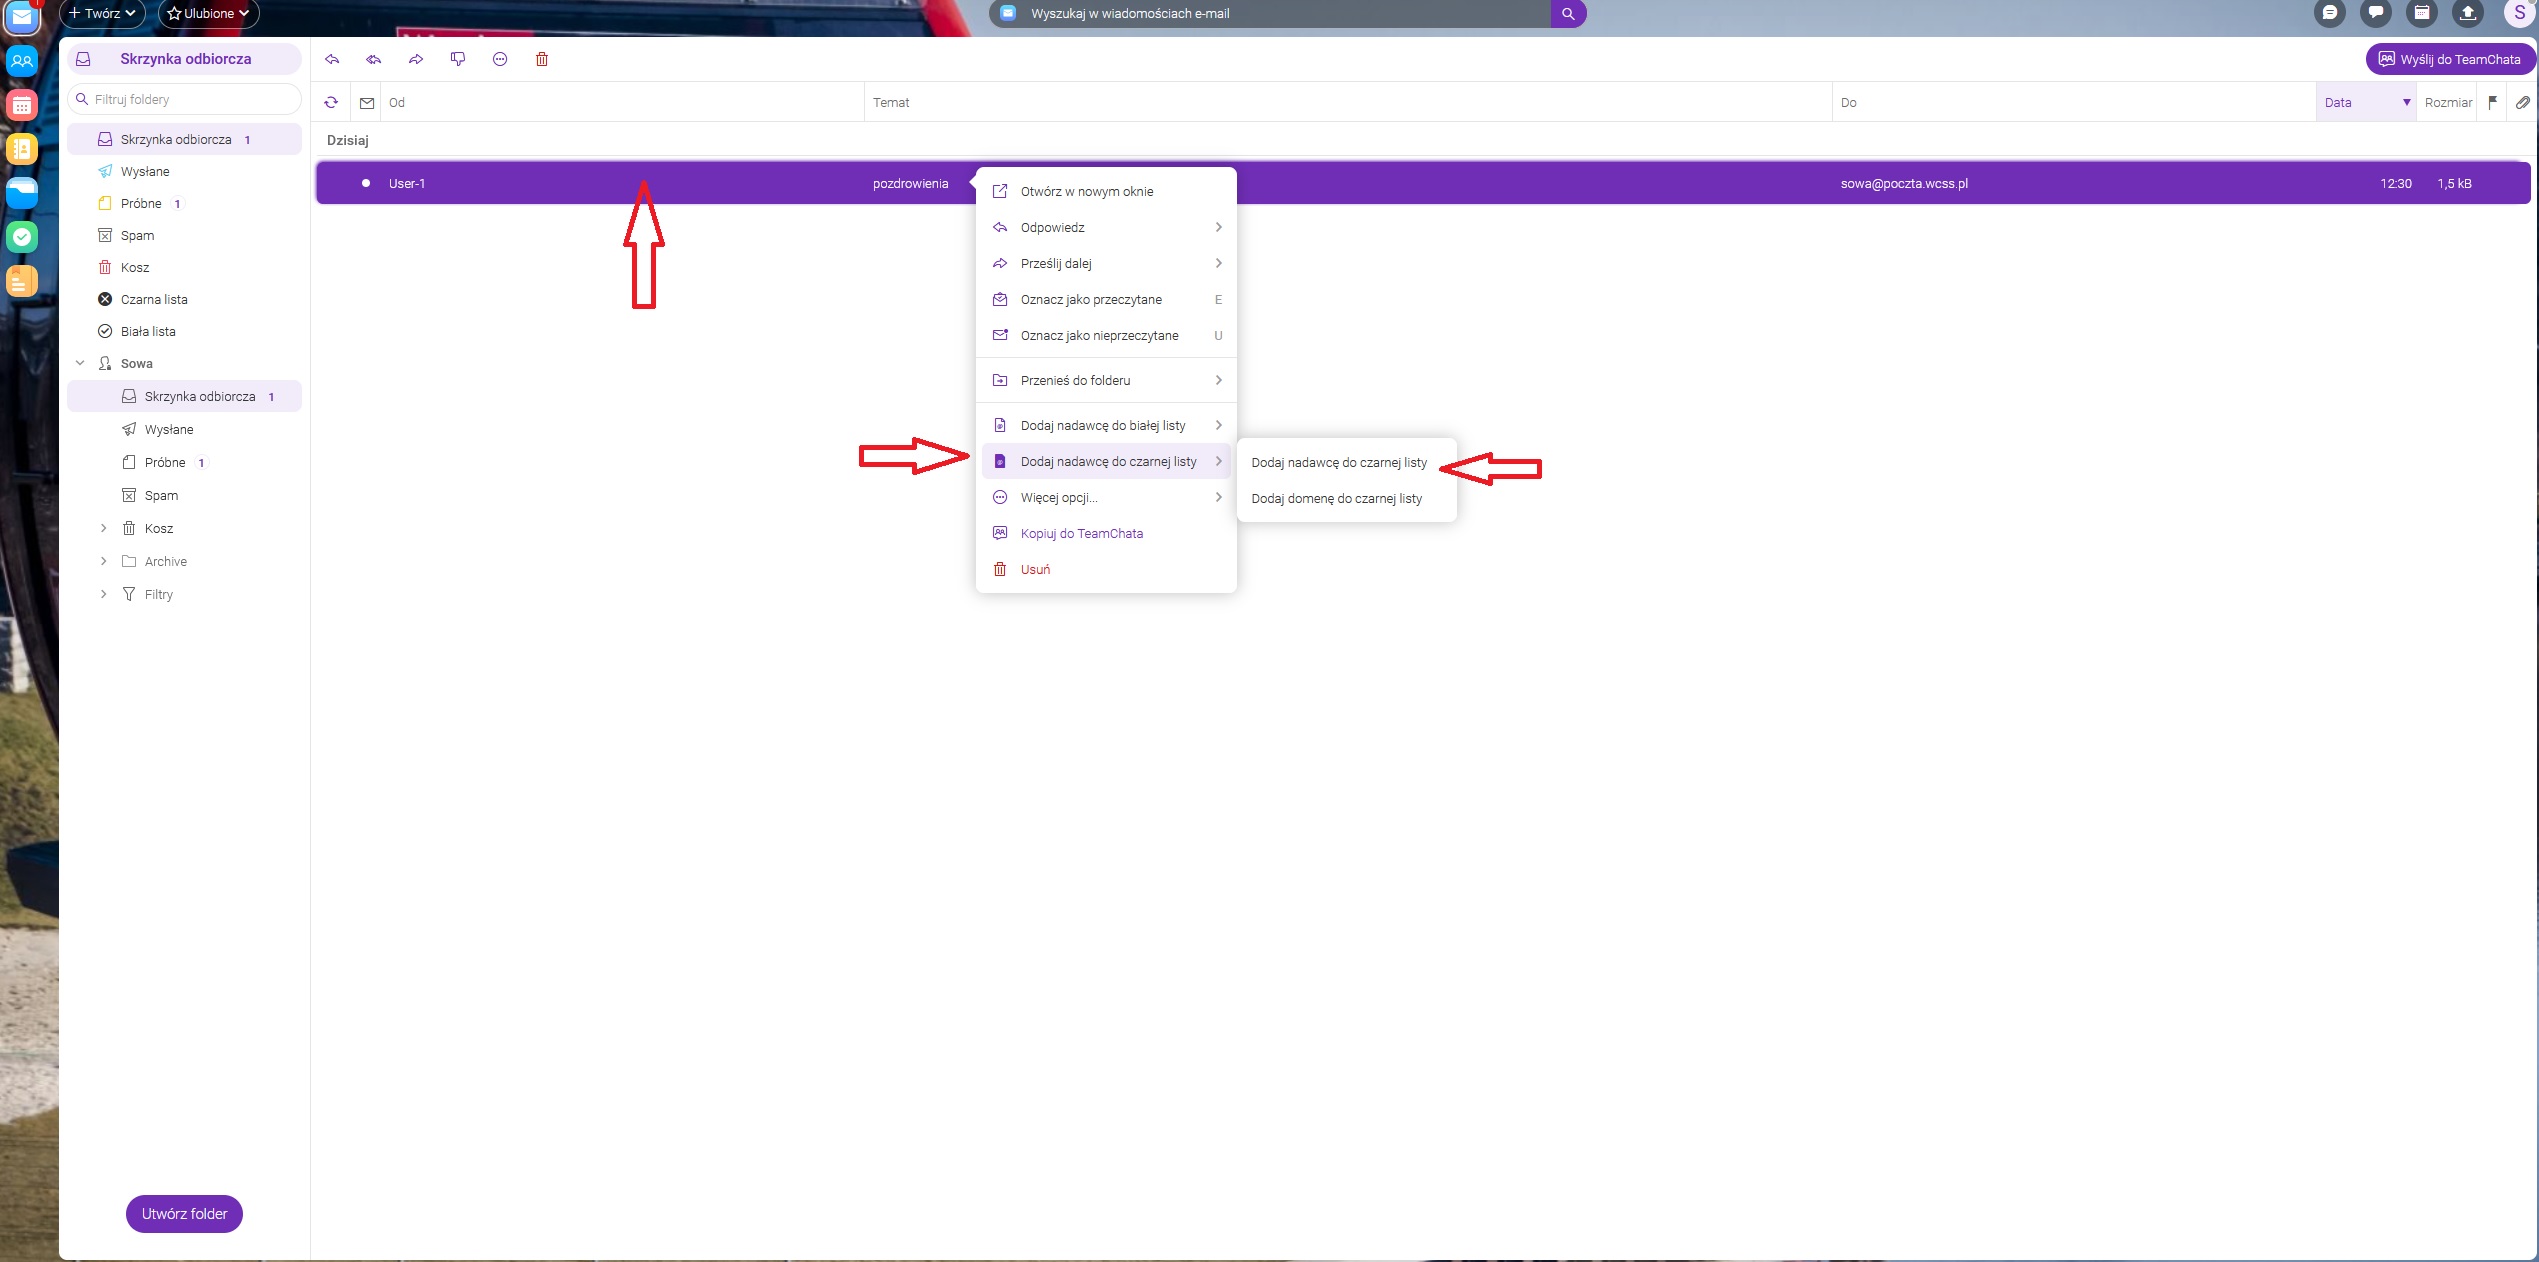2539x1262 pixels.
Task: Click the refresh icon in message list header
Action: tap(331, 102)
